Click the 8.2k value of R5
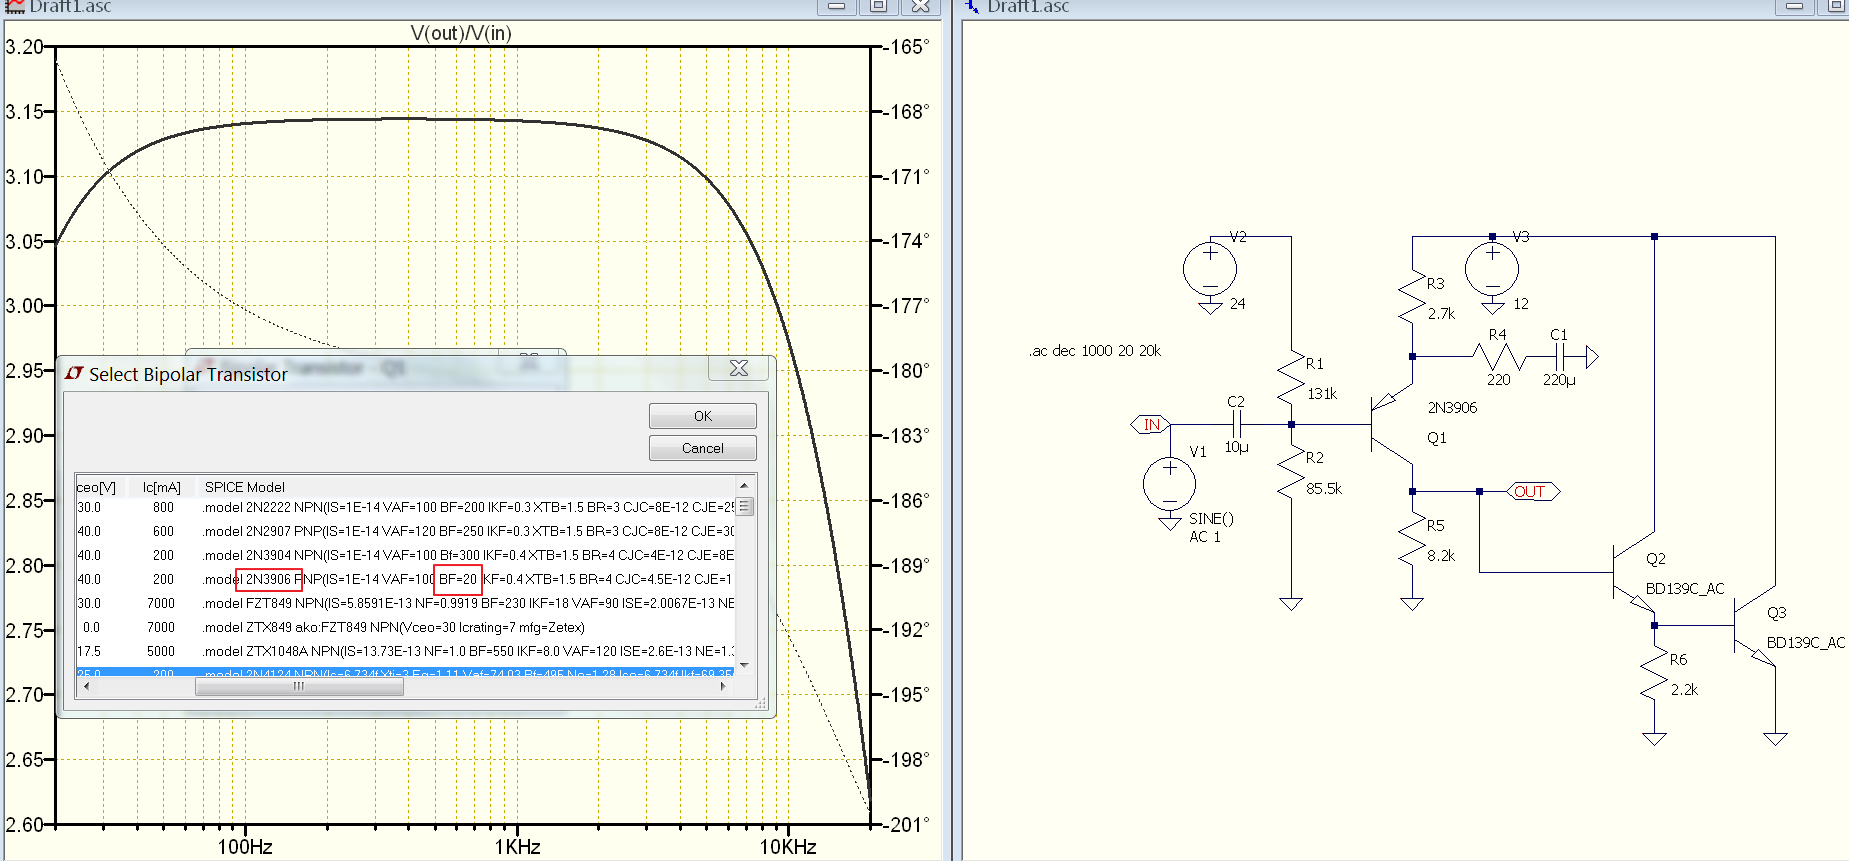This screenshot has width=1849, height=861. coord(1441,555)
